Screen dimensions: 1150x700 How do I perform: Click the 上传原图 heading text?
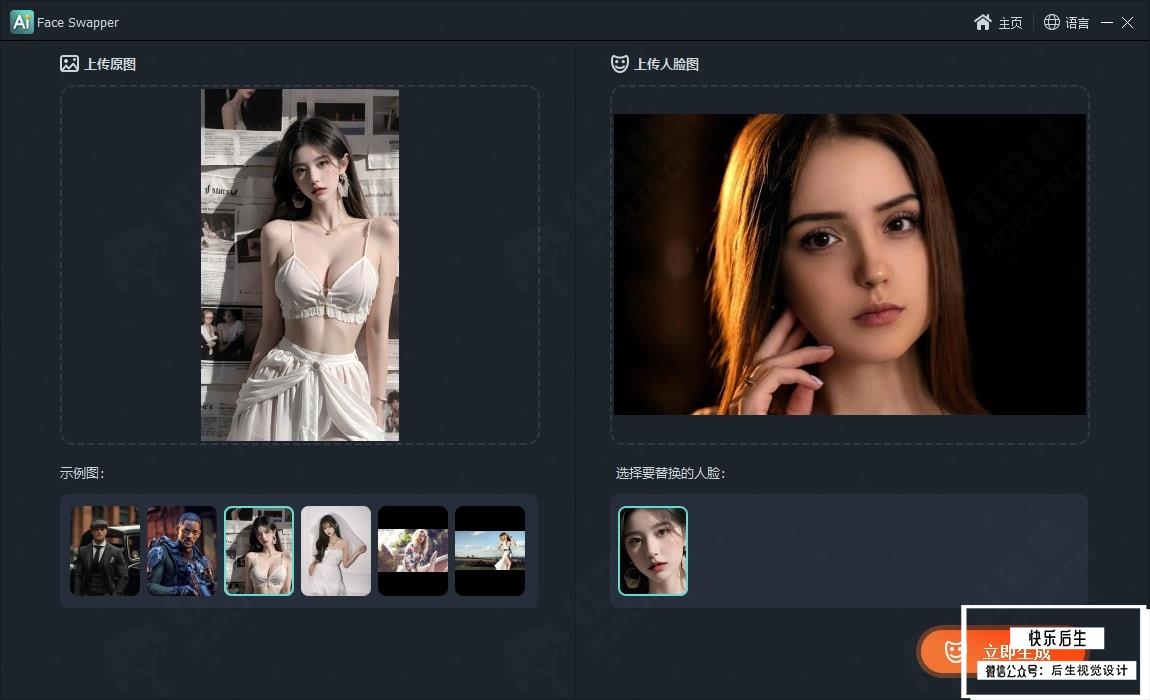[x=110, y=64]
